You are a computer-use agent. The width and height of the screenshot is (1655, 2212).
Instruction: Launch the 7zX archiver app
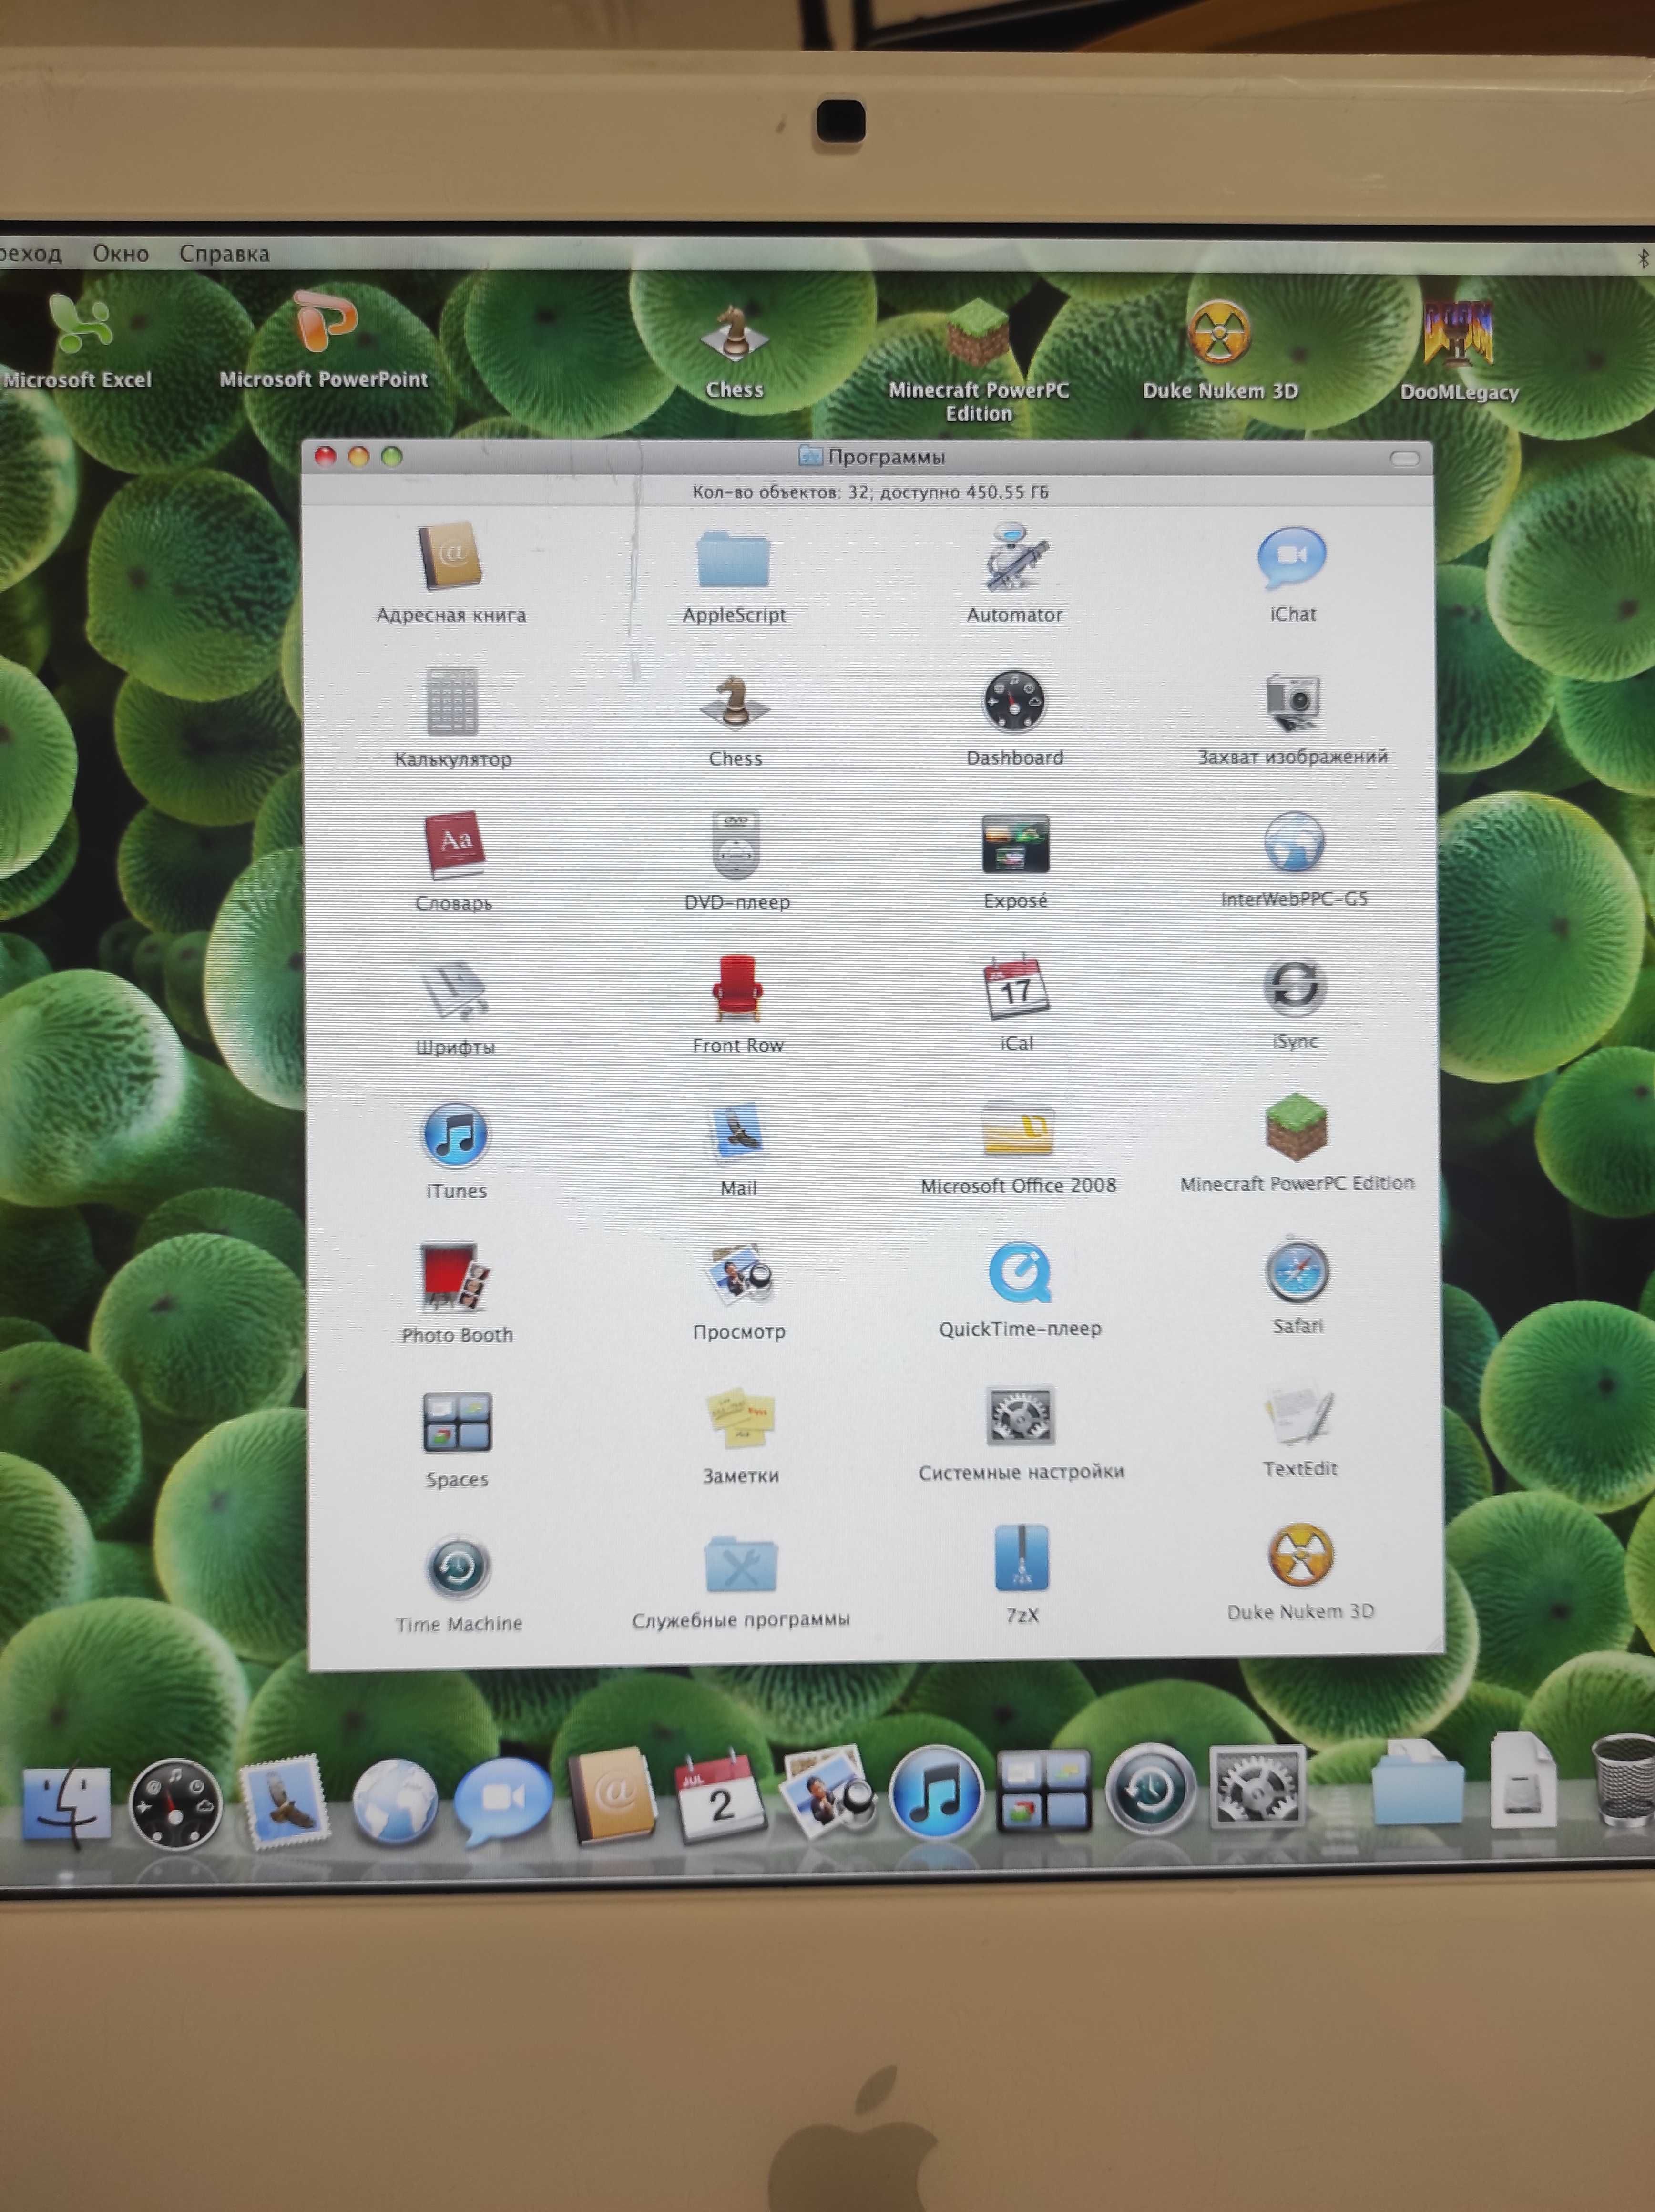(x=1022, y=1558)
